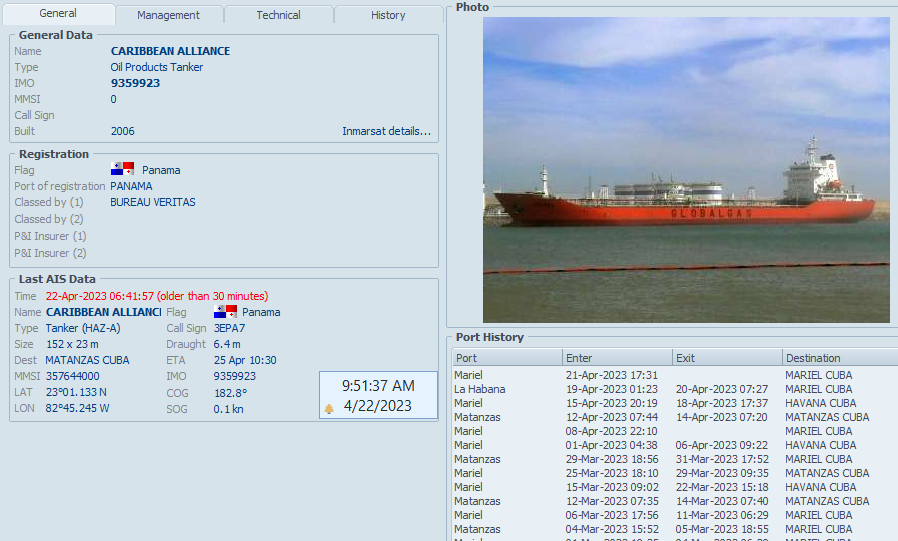898x541 pixels.
Task: Click the COG value 182.8°
Action: point(230,393)
